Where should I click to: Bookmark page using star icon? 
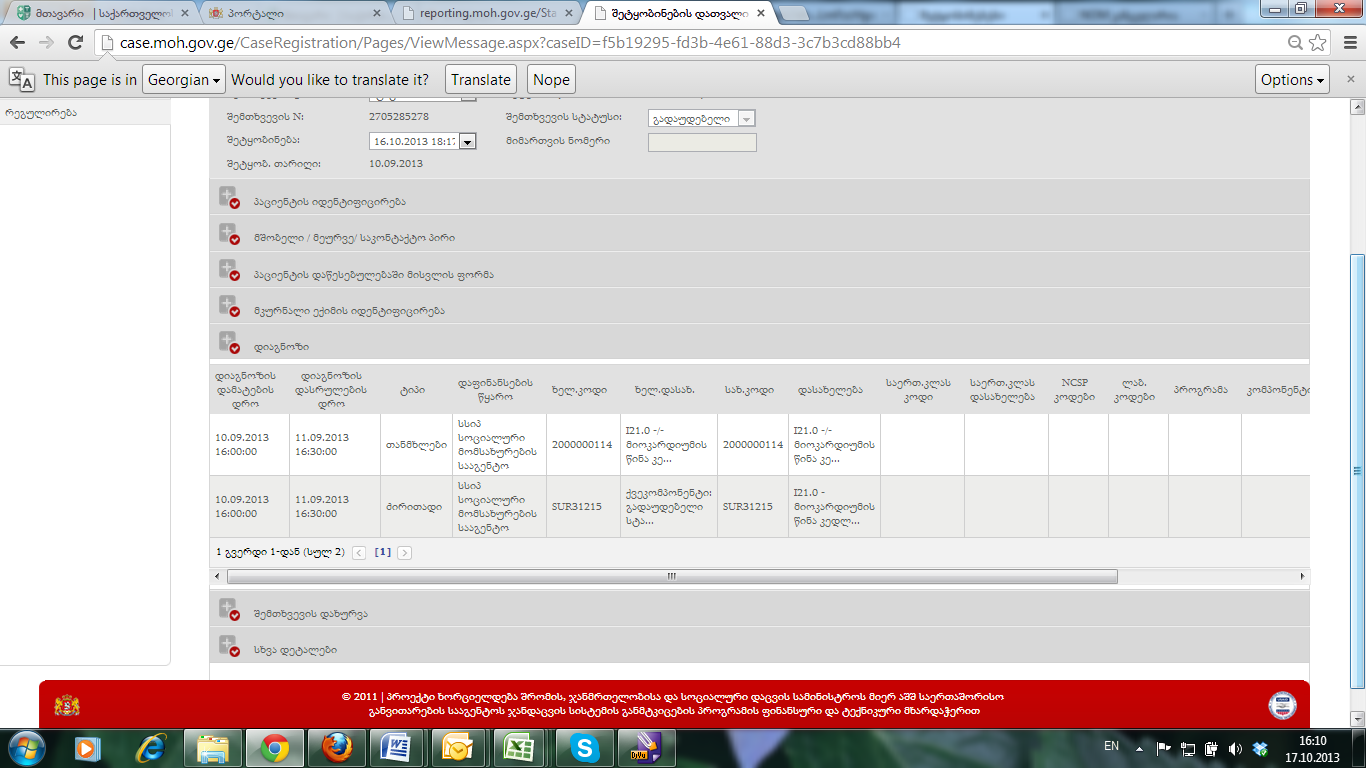1318,43
